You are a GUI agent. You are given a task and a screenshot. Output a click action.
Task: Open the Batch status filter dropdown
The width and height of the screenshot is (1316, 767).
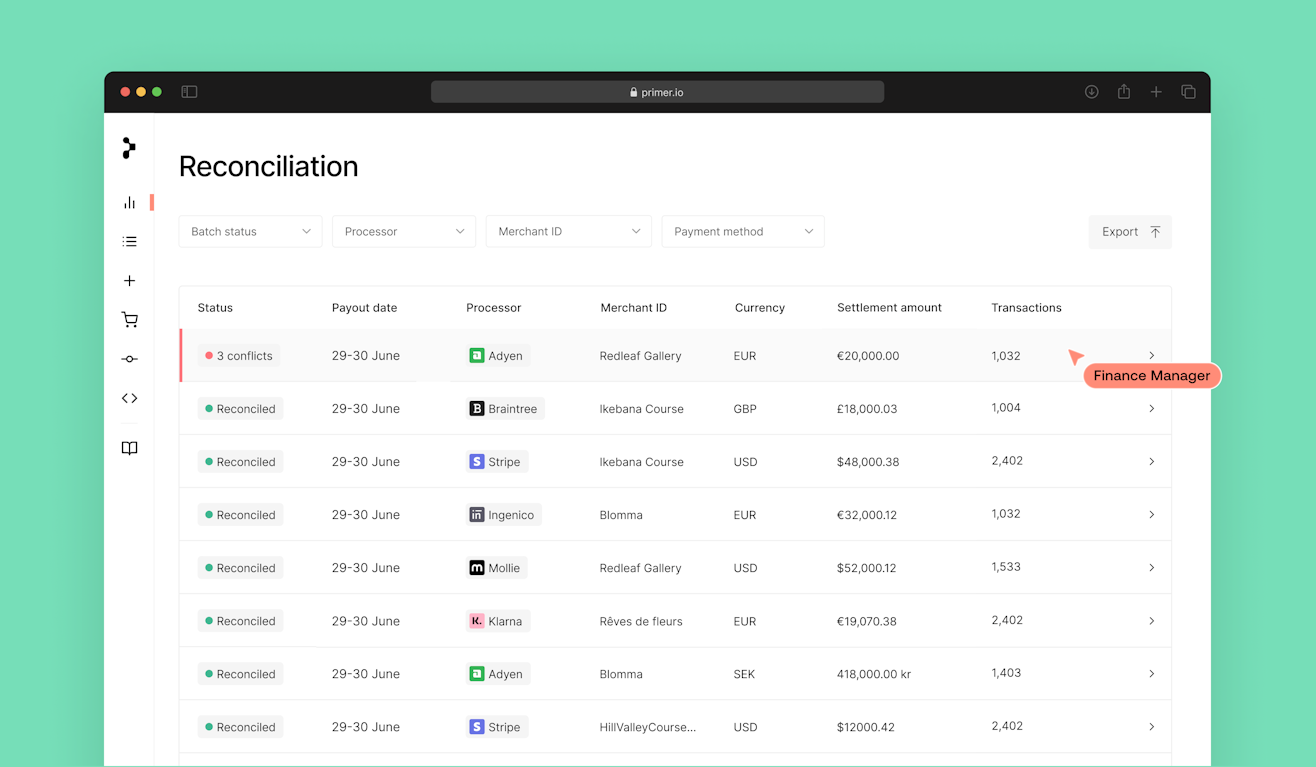coord(251,231)
